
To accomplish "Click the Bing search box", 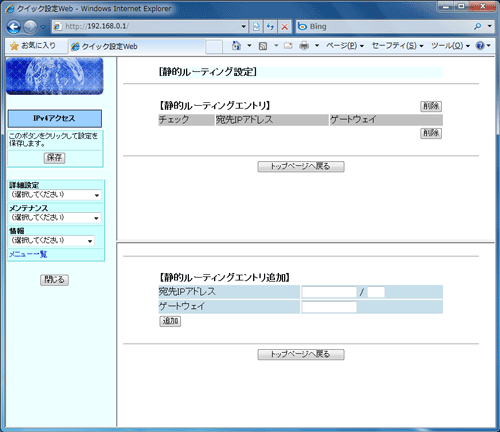I will pos(388,27).
